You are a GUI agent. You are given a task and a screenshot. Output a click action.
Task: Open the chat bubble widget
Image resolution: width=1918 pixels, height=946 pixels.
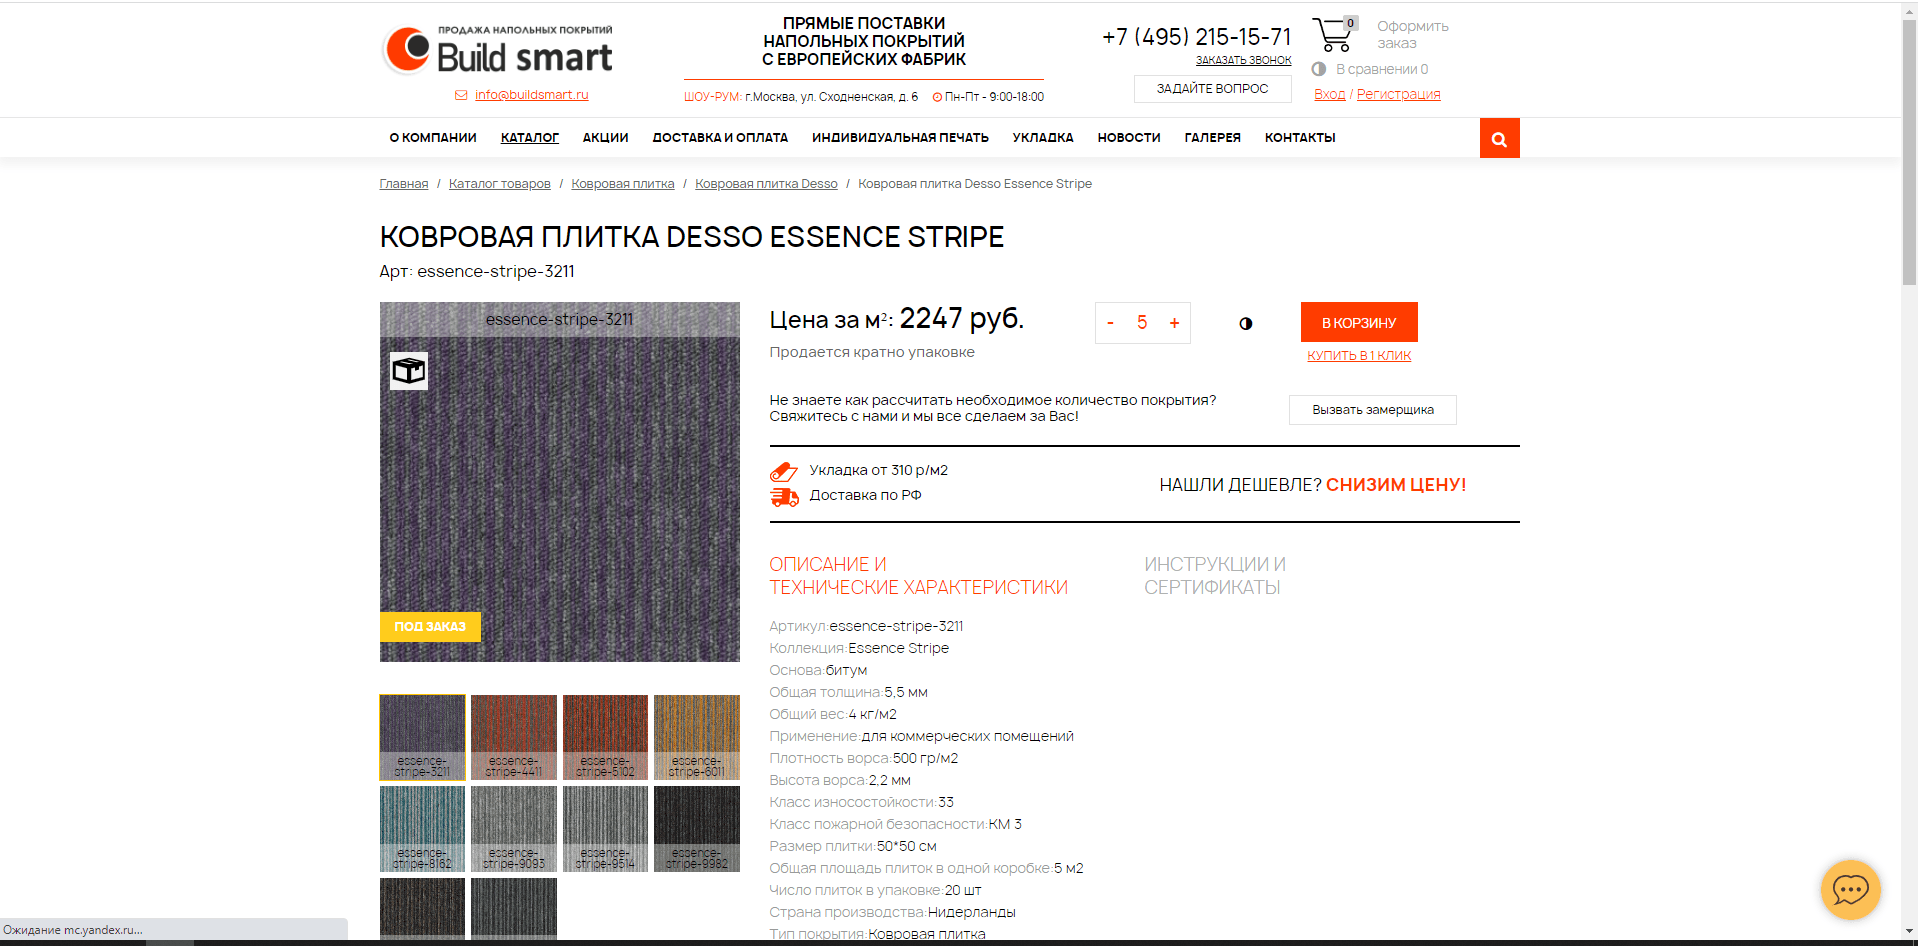click(1850, 889)
